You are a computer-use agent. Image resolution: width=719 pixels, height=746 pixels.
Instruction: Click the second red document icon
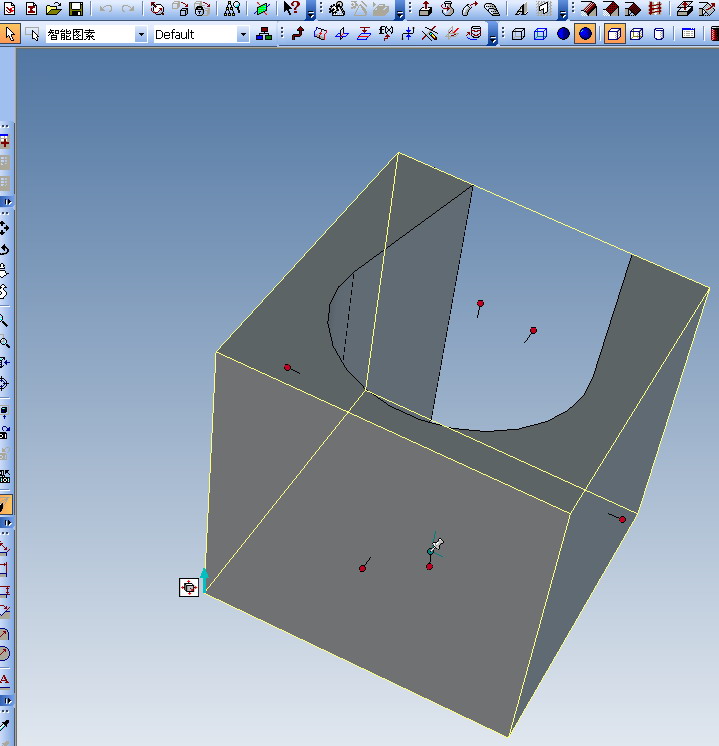pyautogui.click(x=31, y=8)
